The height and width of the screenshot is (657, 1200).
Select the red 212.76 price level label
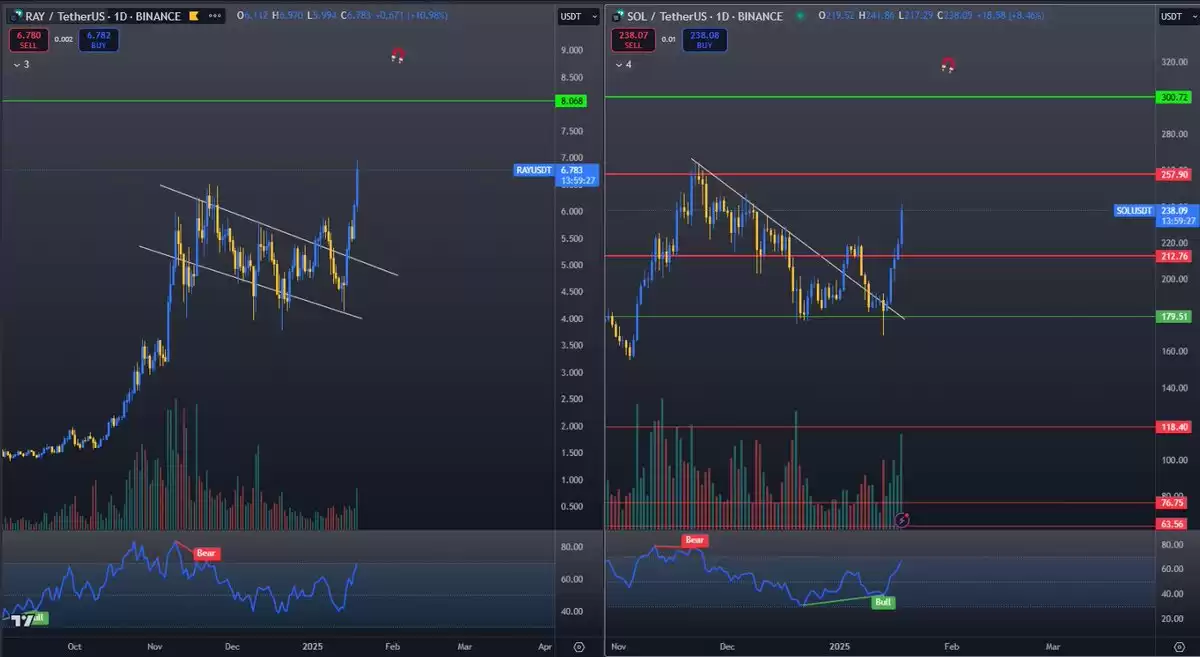click(x=1175, y=256)
